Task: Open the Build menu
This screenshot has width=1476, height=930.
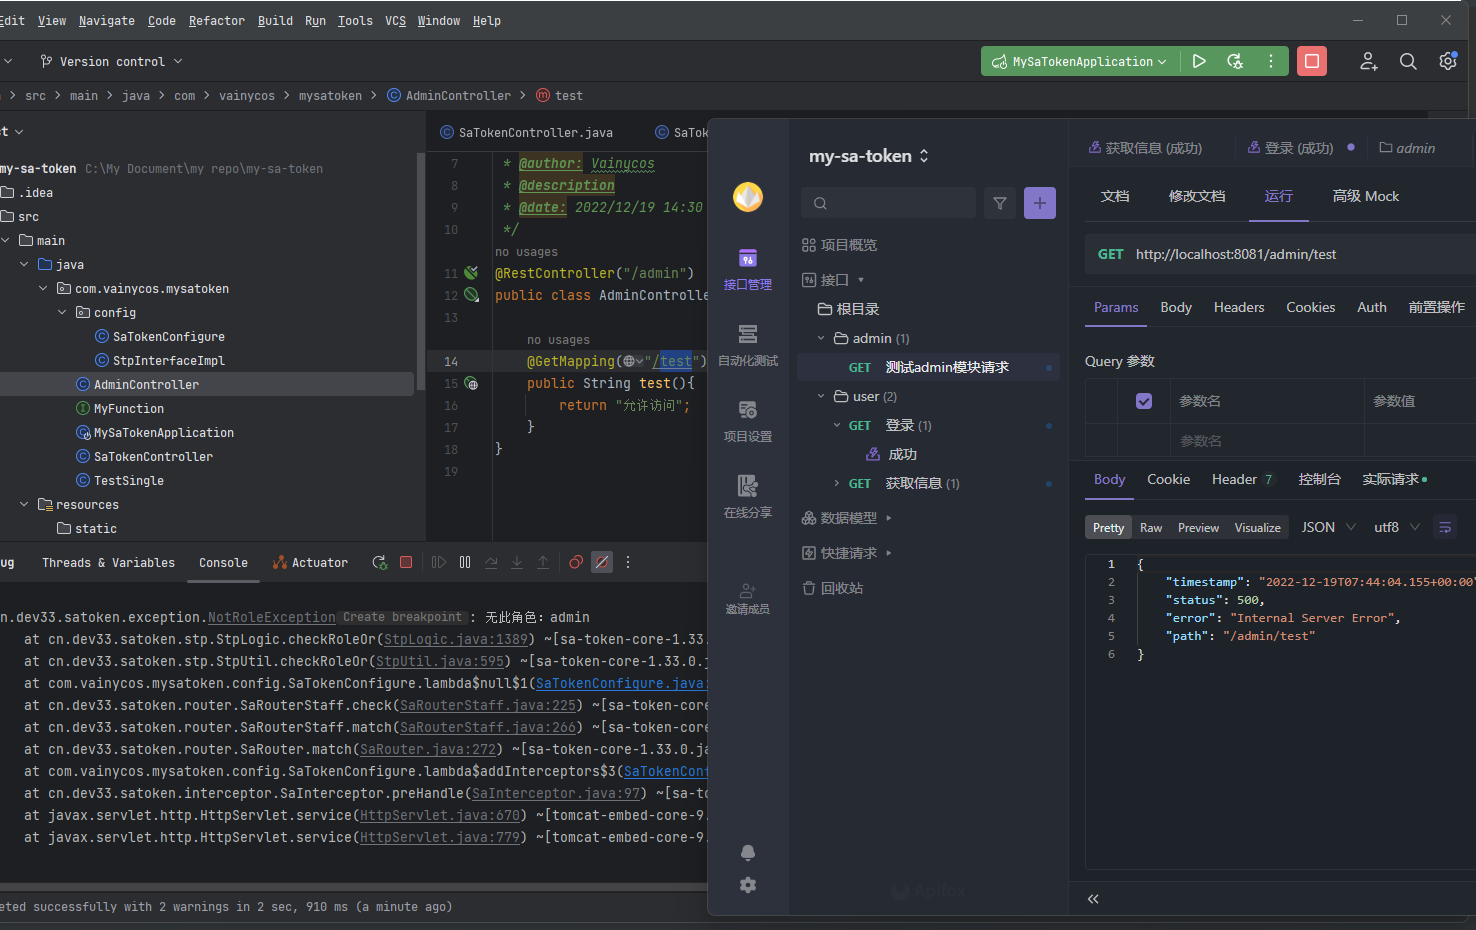Action: (275, 20)
